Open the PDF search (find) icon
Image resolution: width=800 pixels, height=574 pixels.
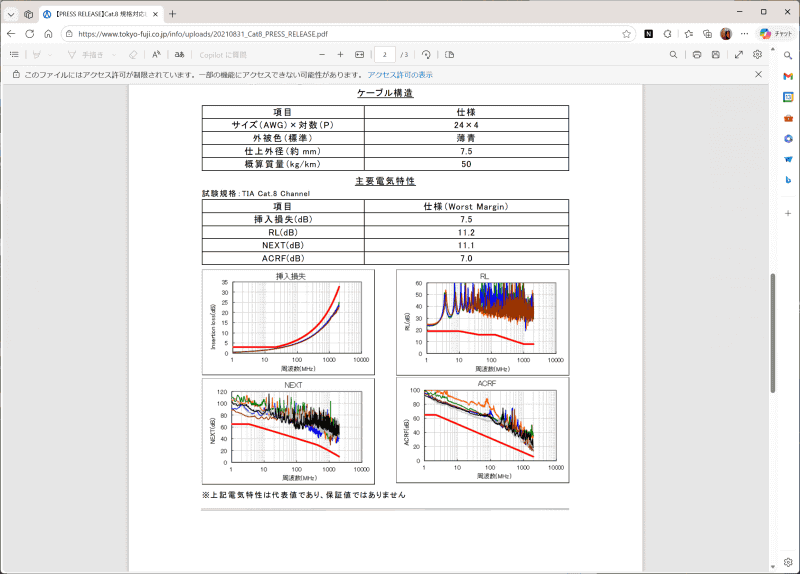click(673, 55)
